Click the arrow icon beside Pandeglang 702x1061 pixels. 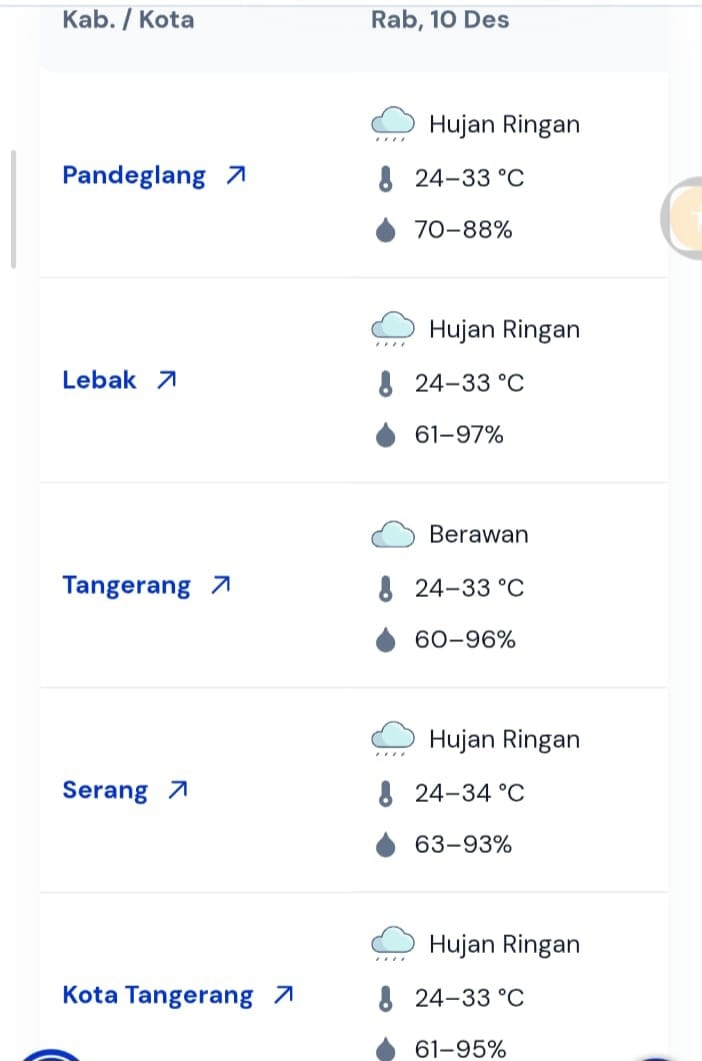(235, 176)
